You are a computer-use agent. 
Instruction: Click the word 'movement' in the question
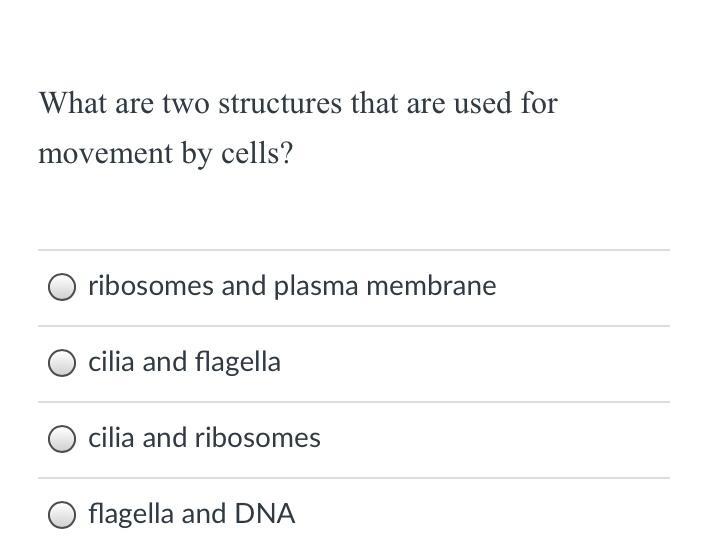pos(106,154)
